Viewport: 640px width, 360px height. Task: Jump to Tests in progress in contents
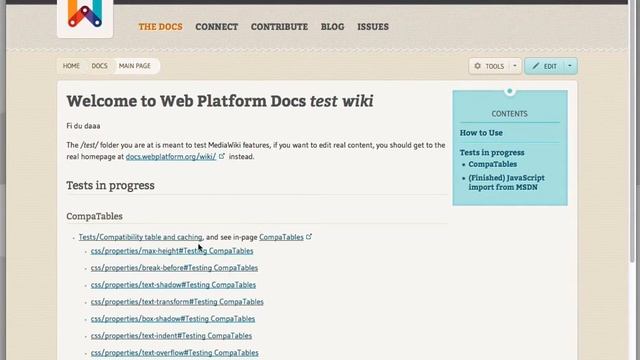coord(492,152)
